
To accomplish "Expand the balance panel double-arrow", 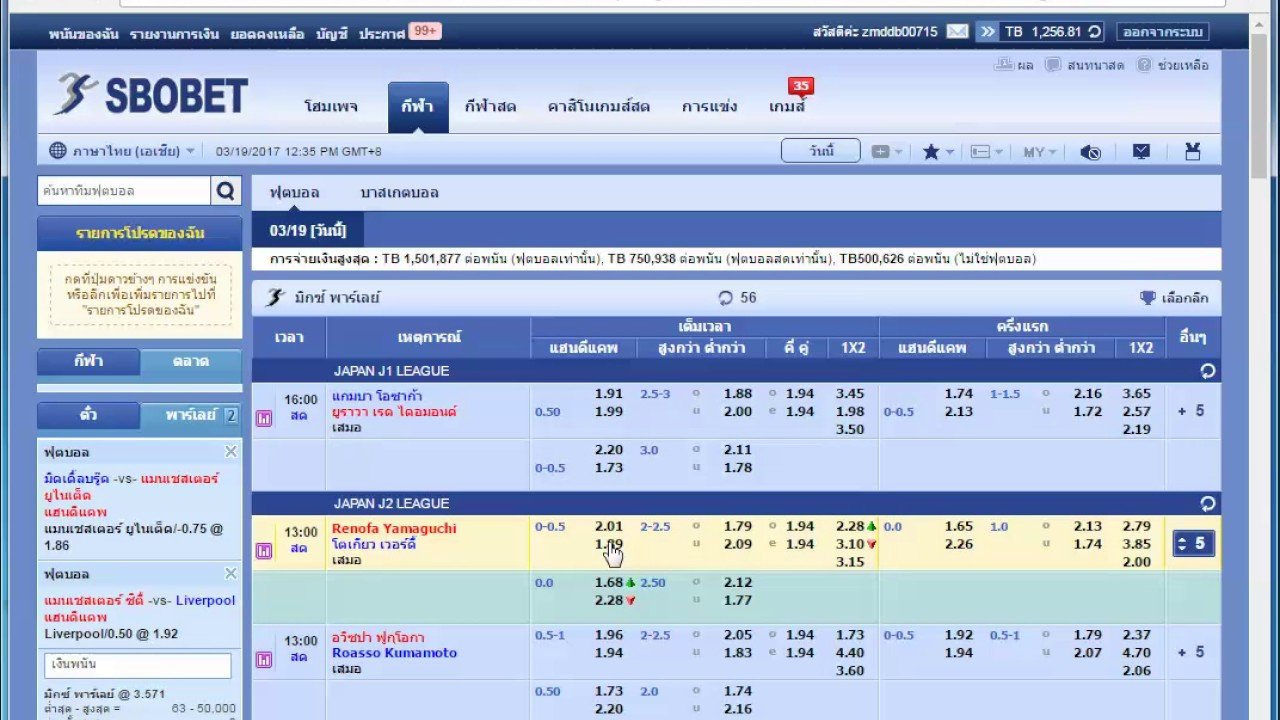I will [987, 32].
